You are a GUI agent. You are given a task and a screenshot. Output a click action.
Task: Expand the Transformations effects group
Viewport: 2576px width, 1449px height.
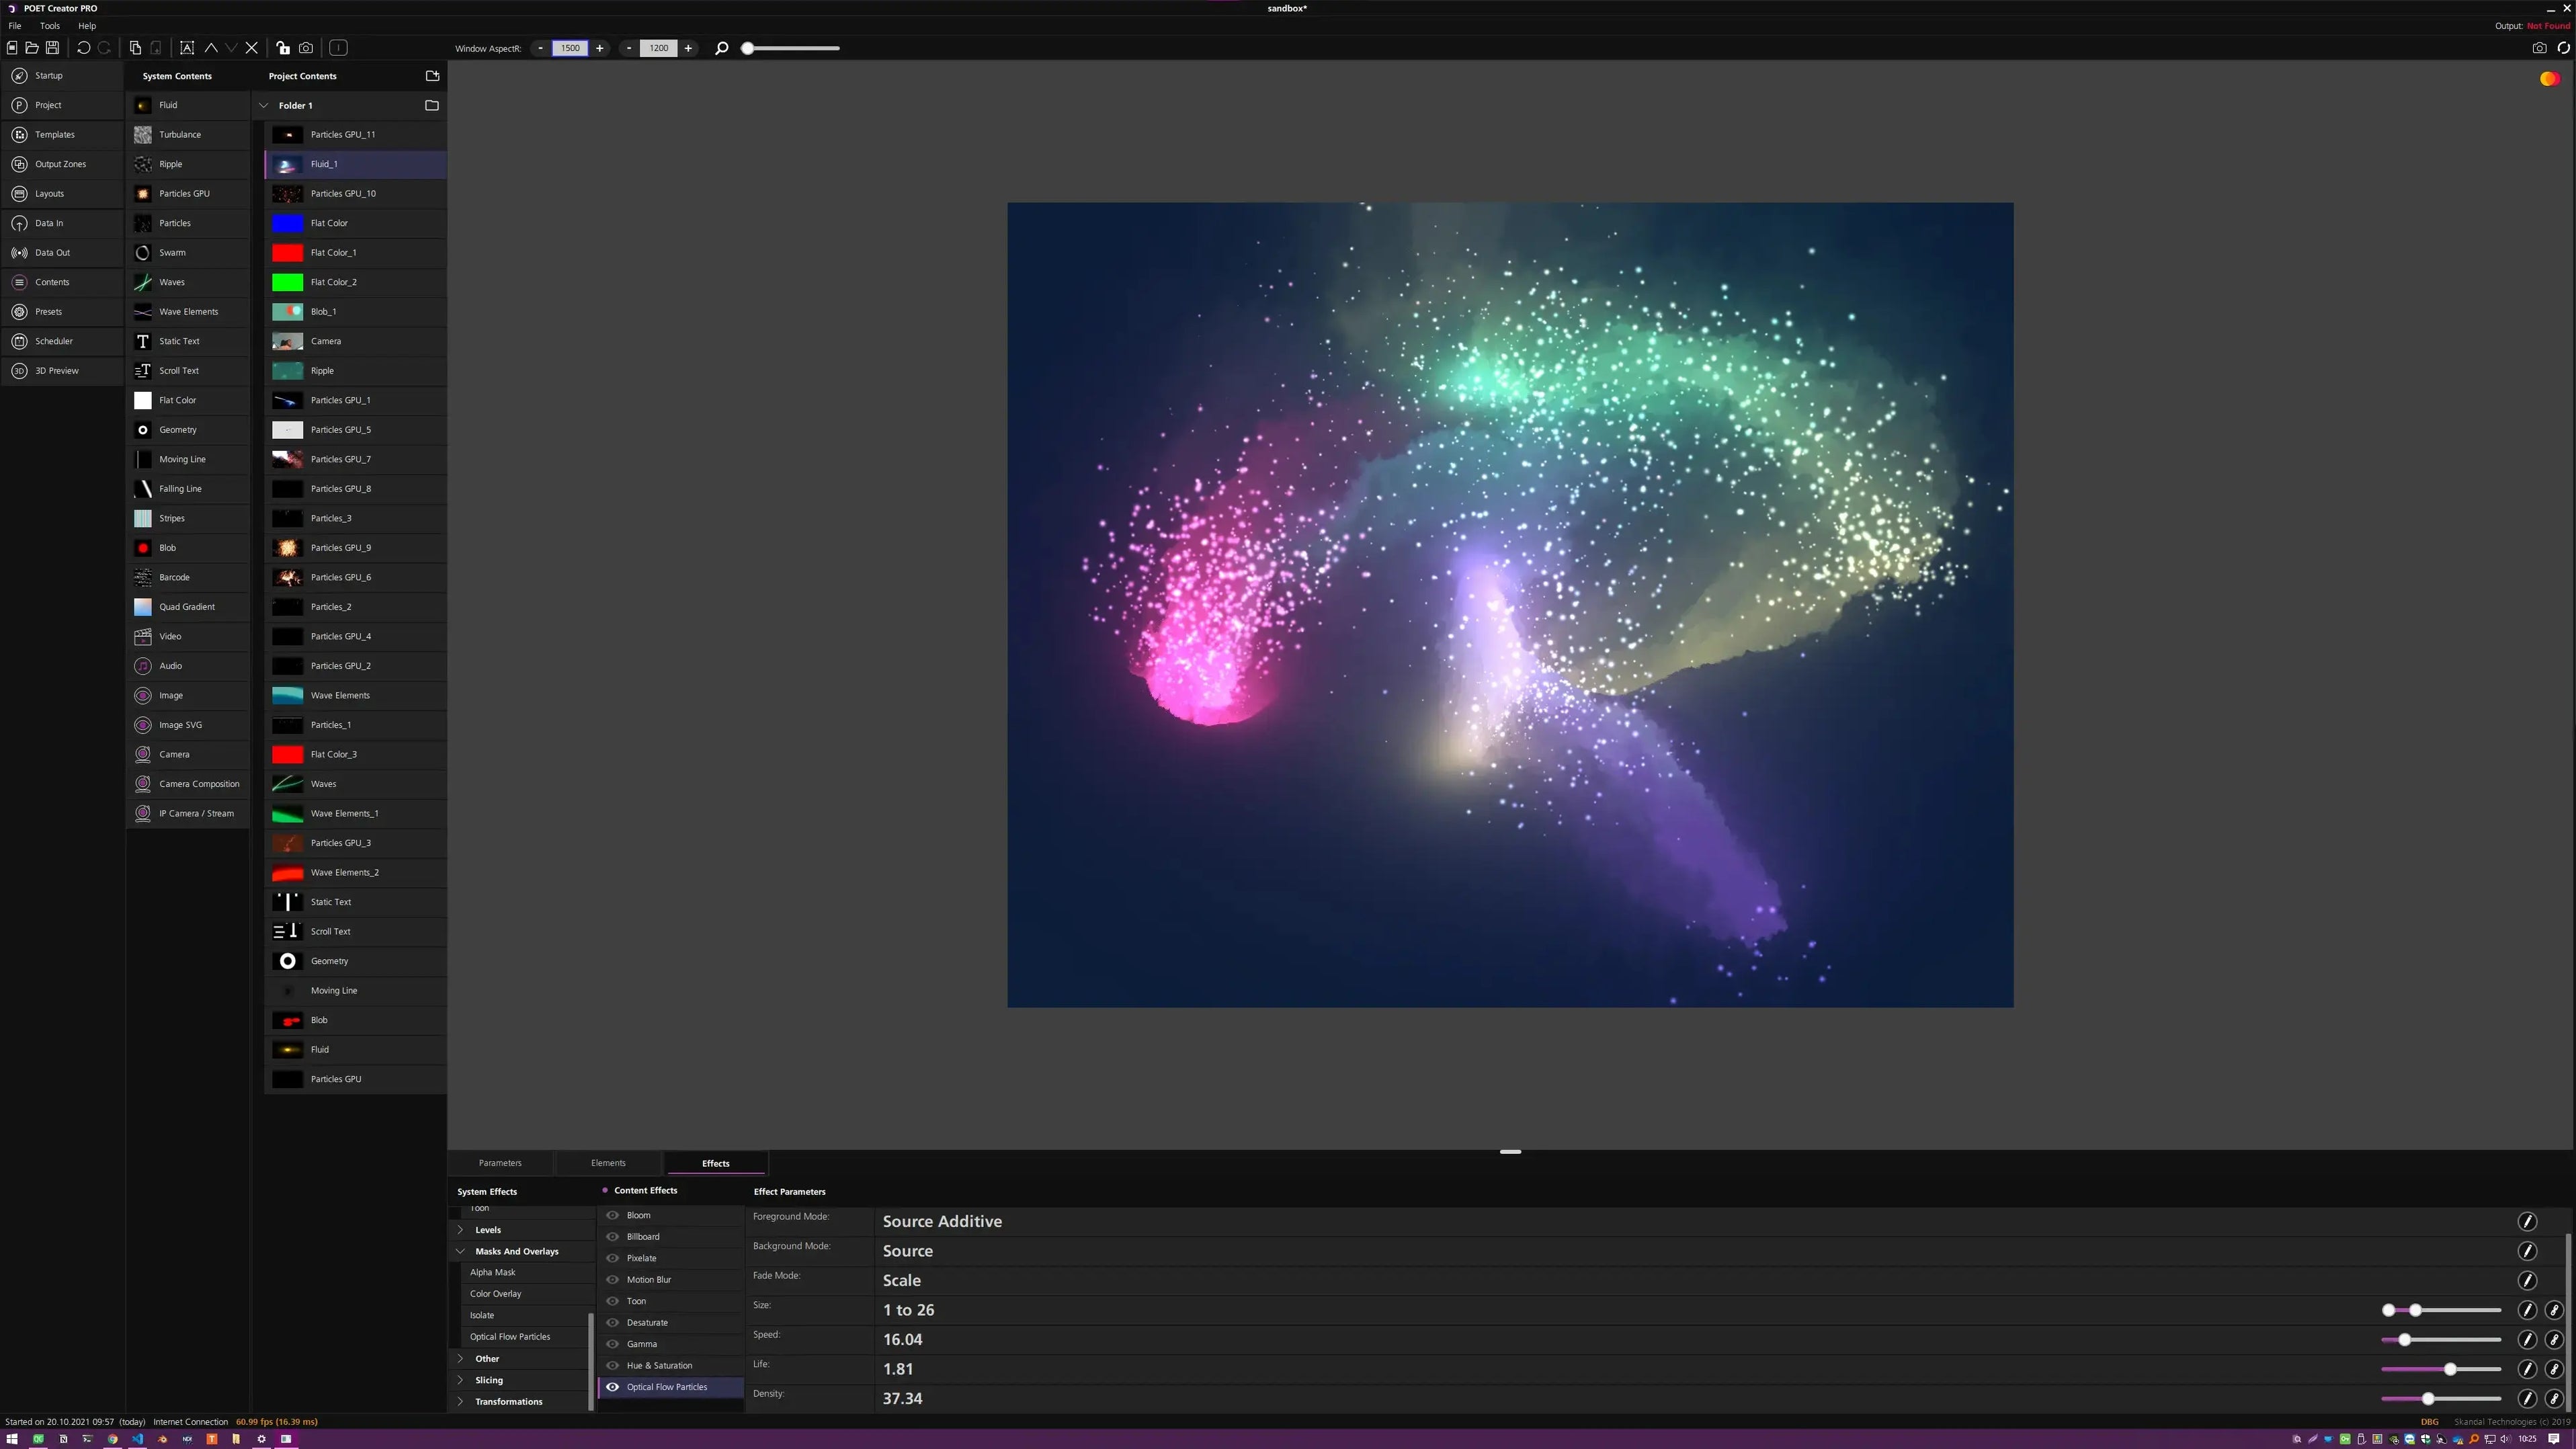[461, 1402]
